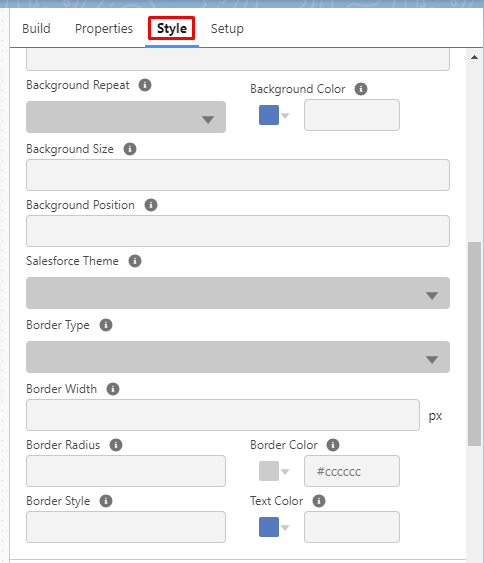484x563 pixels.
Task: Switch to the Build tab
Action: pos(36,29)
